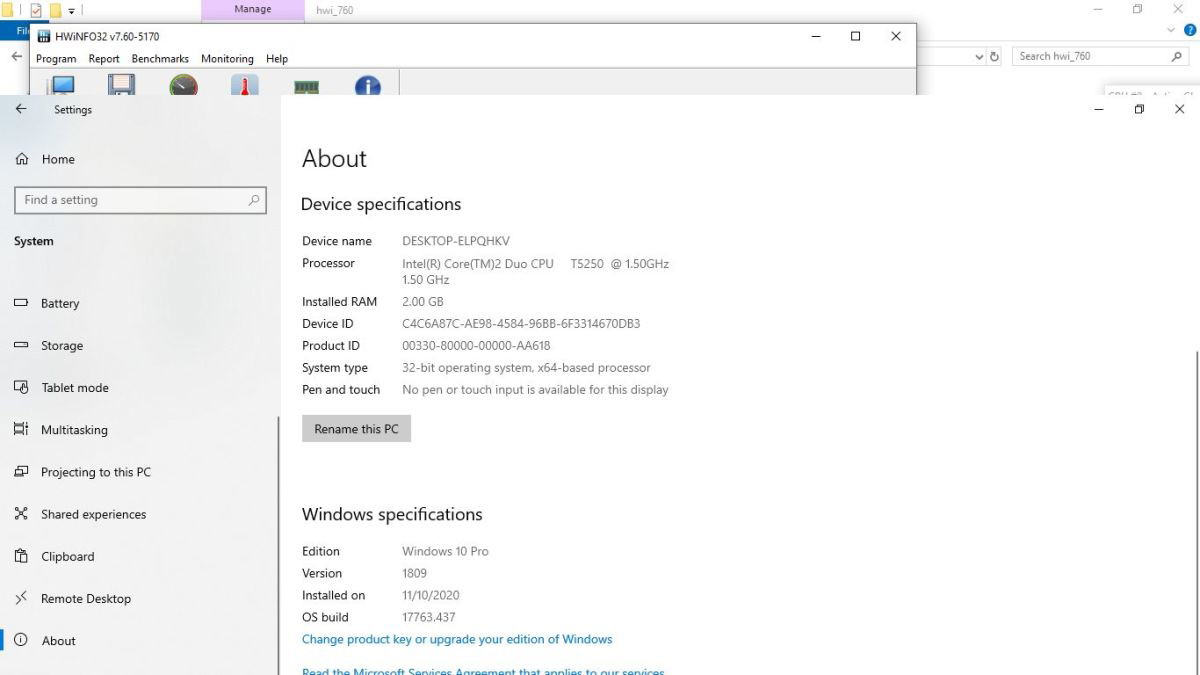Expand the Explorer ribbon chevron
Screen dimensions: 1200x675
click(x=1172, y=30)
